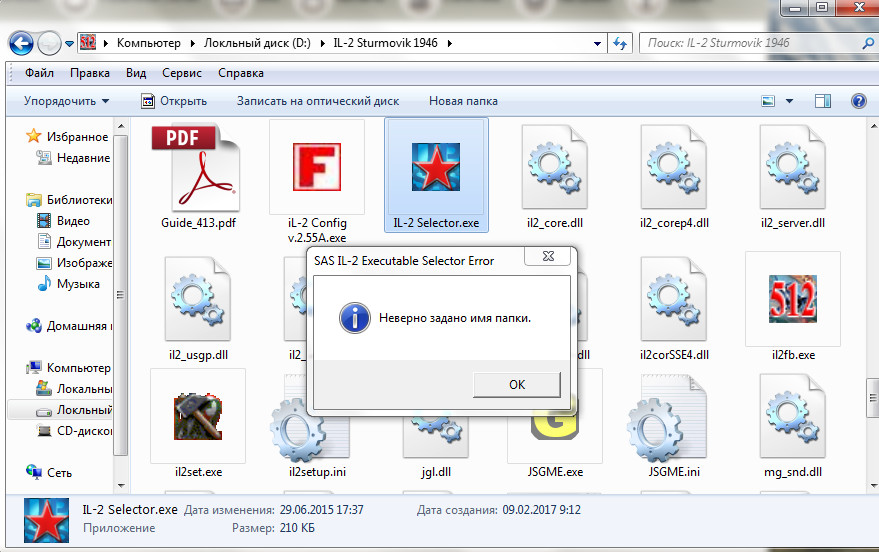Click the Открыть toolbar button
The image size is (879, 552).
174,101
